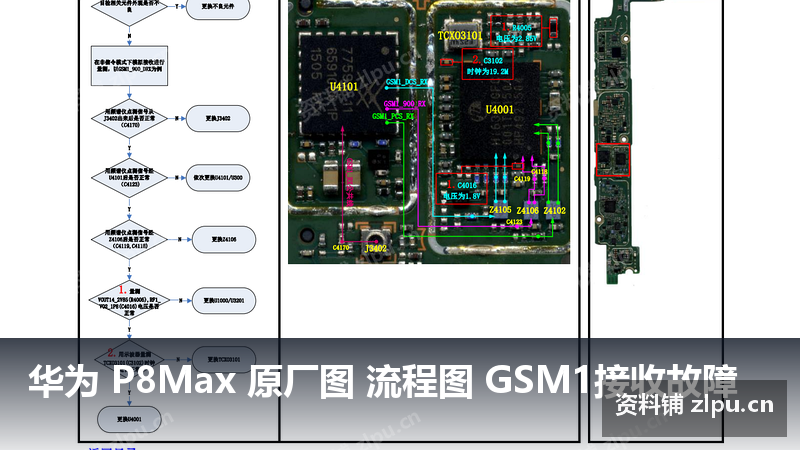
Task: Click the yellow C4170 label near J3402
Action: (x=341, y=247)
